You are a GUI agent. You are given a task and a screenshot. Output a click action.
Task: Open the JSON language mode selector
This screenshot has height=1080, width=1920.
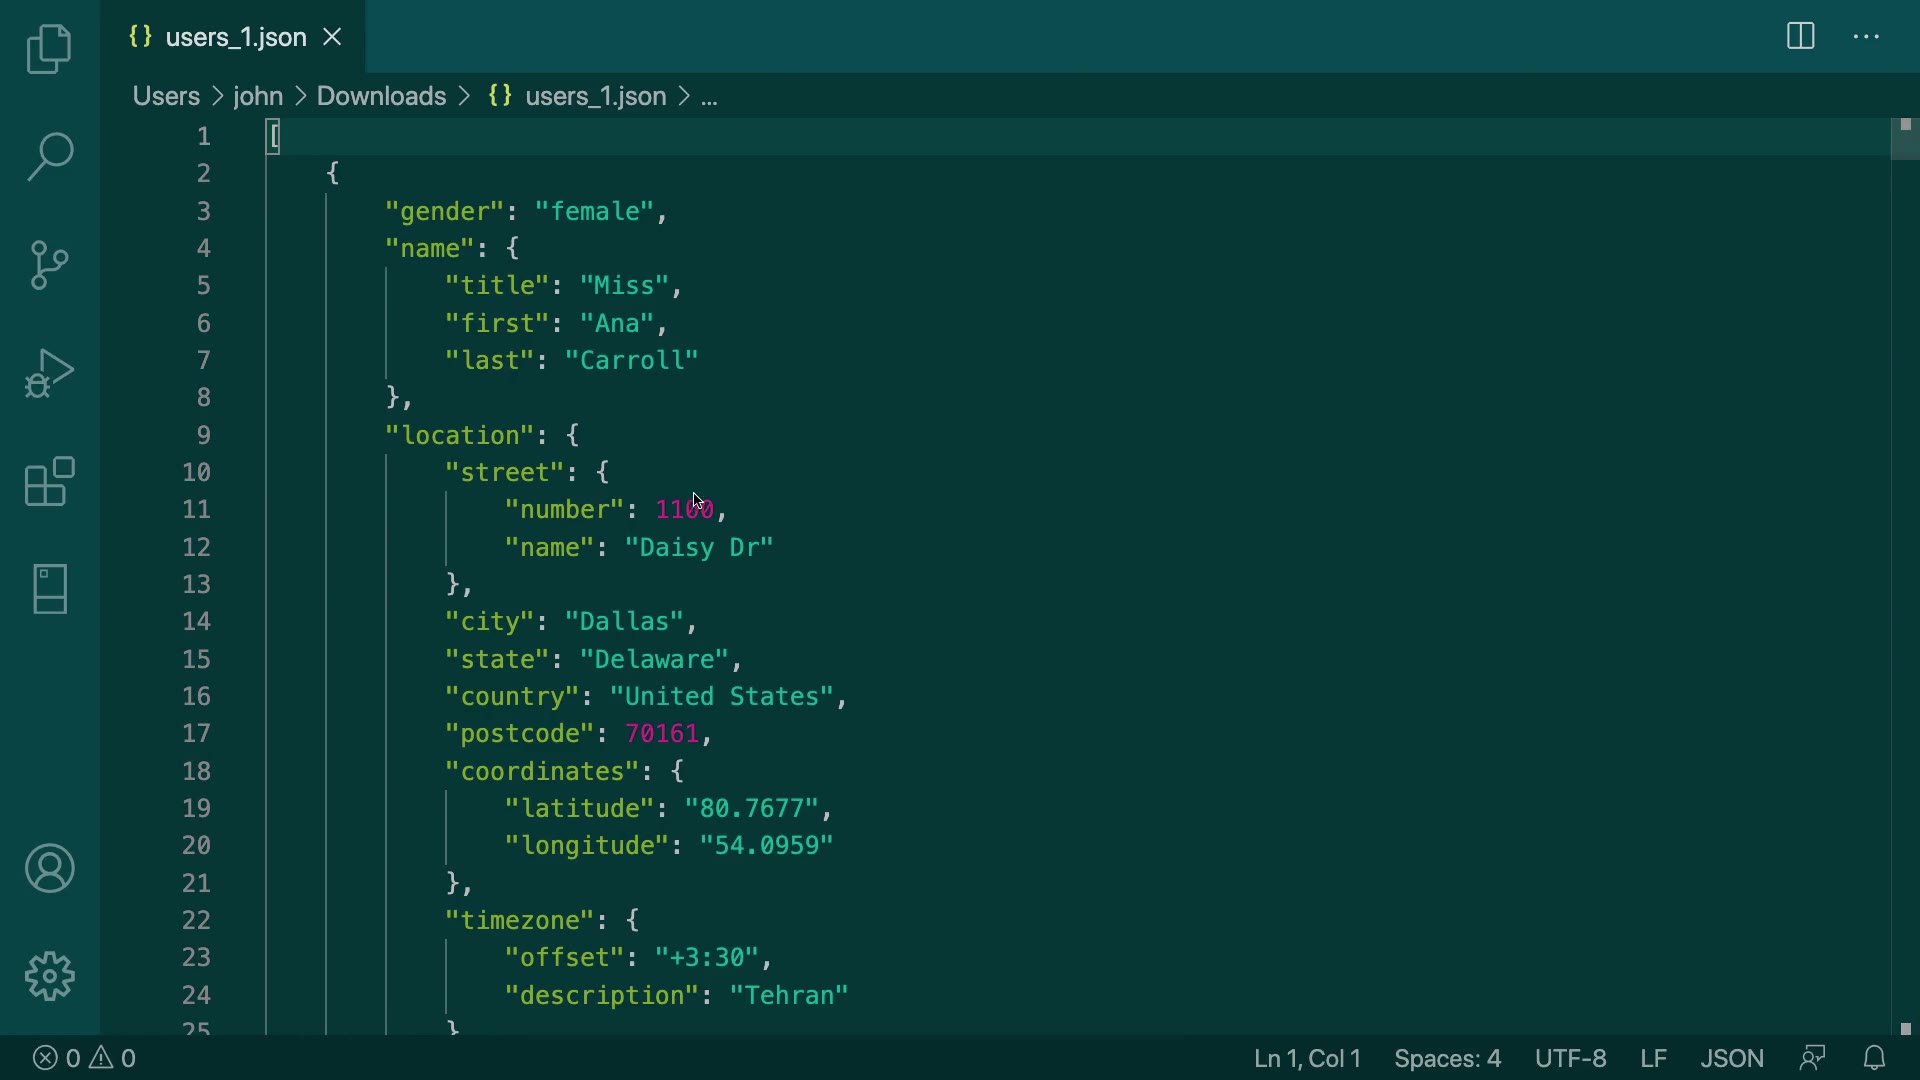pyautogui.click(x=1732, y=1058)
